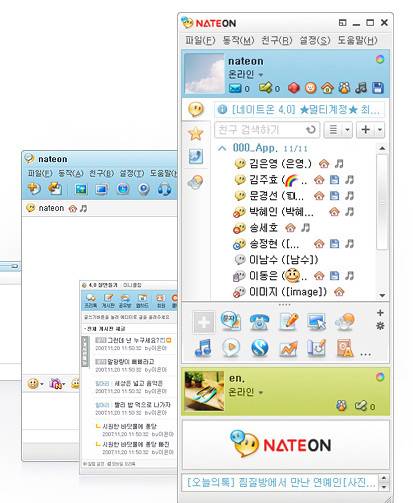Click the three dots more shortcuts button
The image size is (413, 503).
point(366,354)
